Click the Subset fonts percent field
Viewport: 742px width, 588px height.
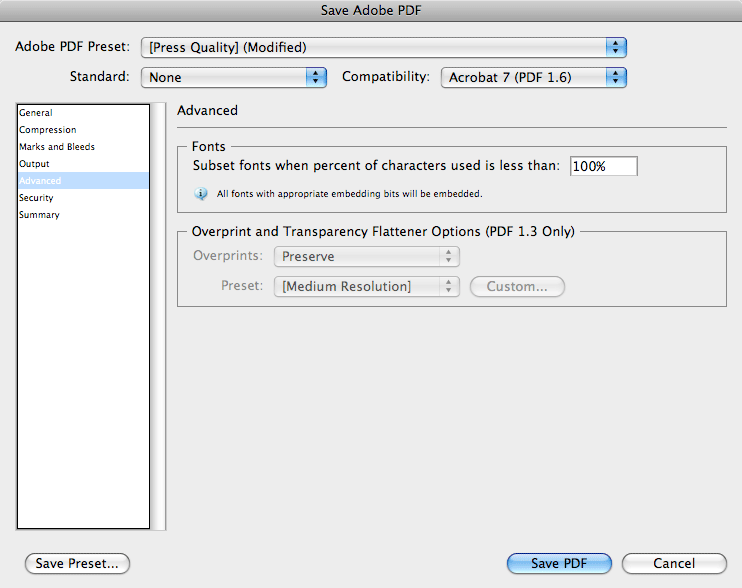(x=604, y=166)
